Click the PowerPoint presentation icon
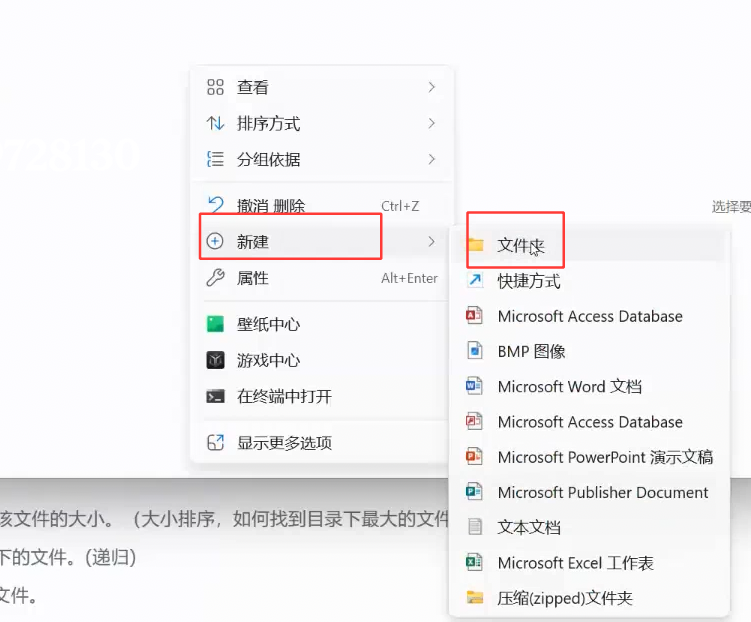 (x=474, y=456)
